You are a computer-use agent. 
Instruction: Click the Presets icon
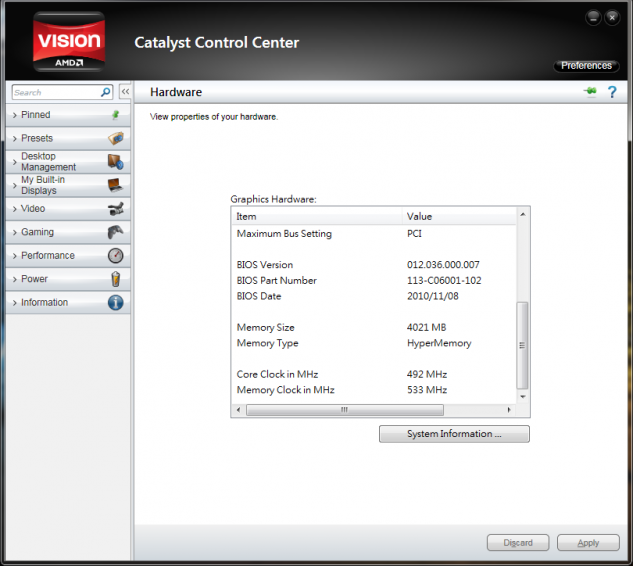coord(116,138)
